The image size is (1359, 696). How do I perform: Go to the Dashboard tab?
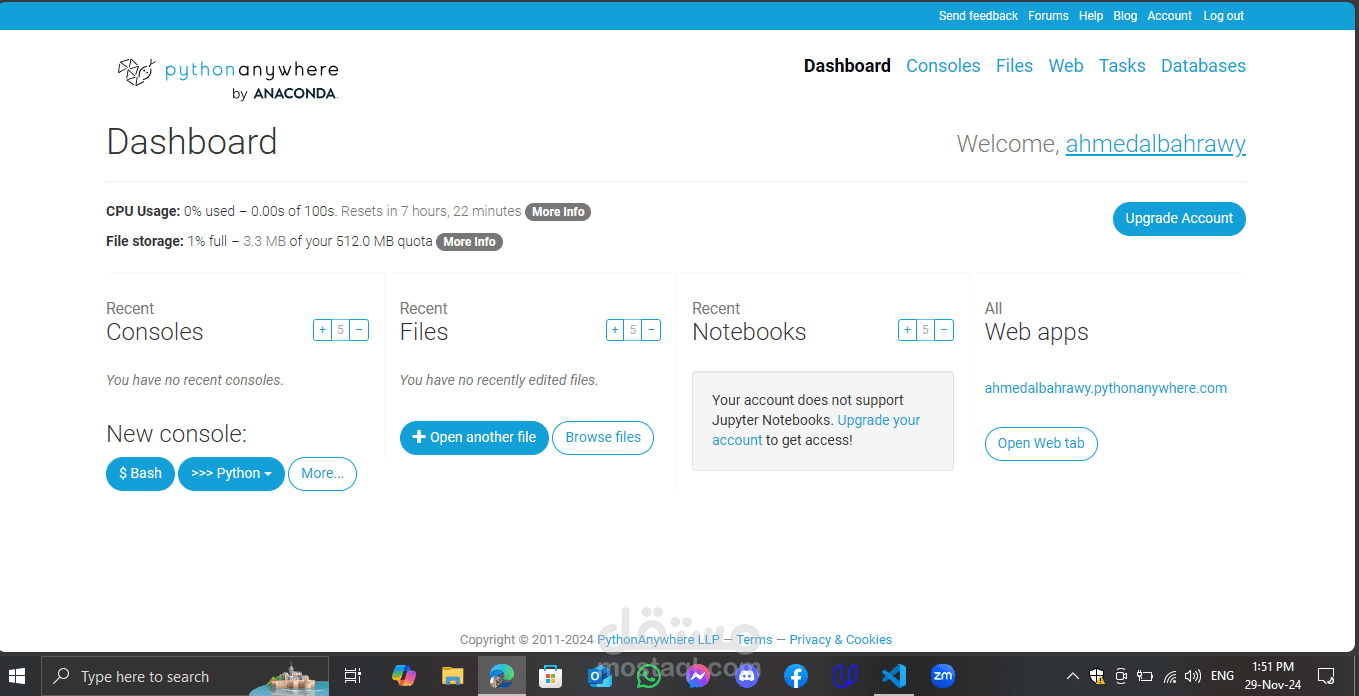847,66
